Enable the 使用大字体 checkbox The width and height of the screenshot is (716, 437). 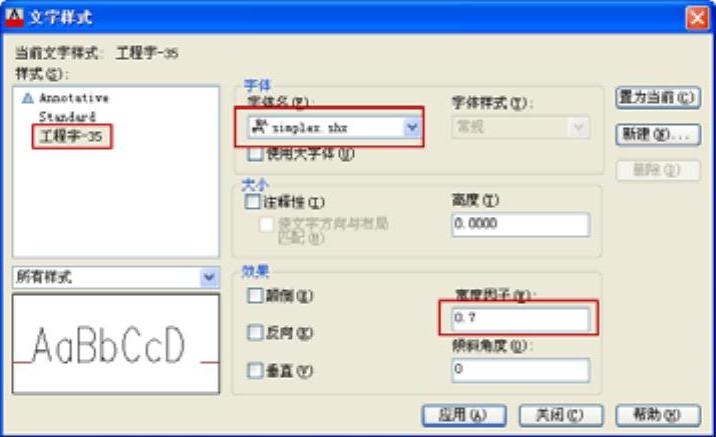(x=255, y=154)
